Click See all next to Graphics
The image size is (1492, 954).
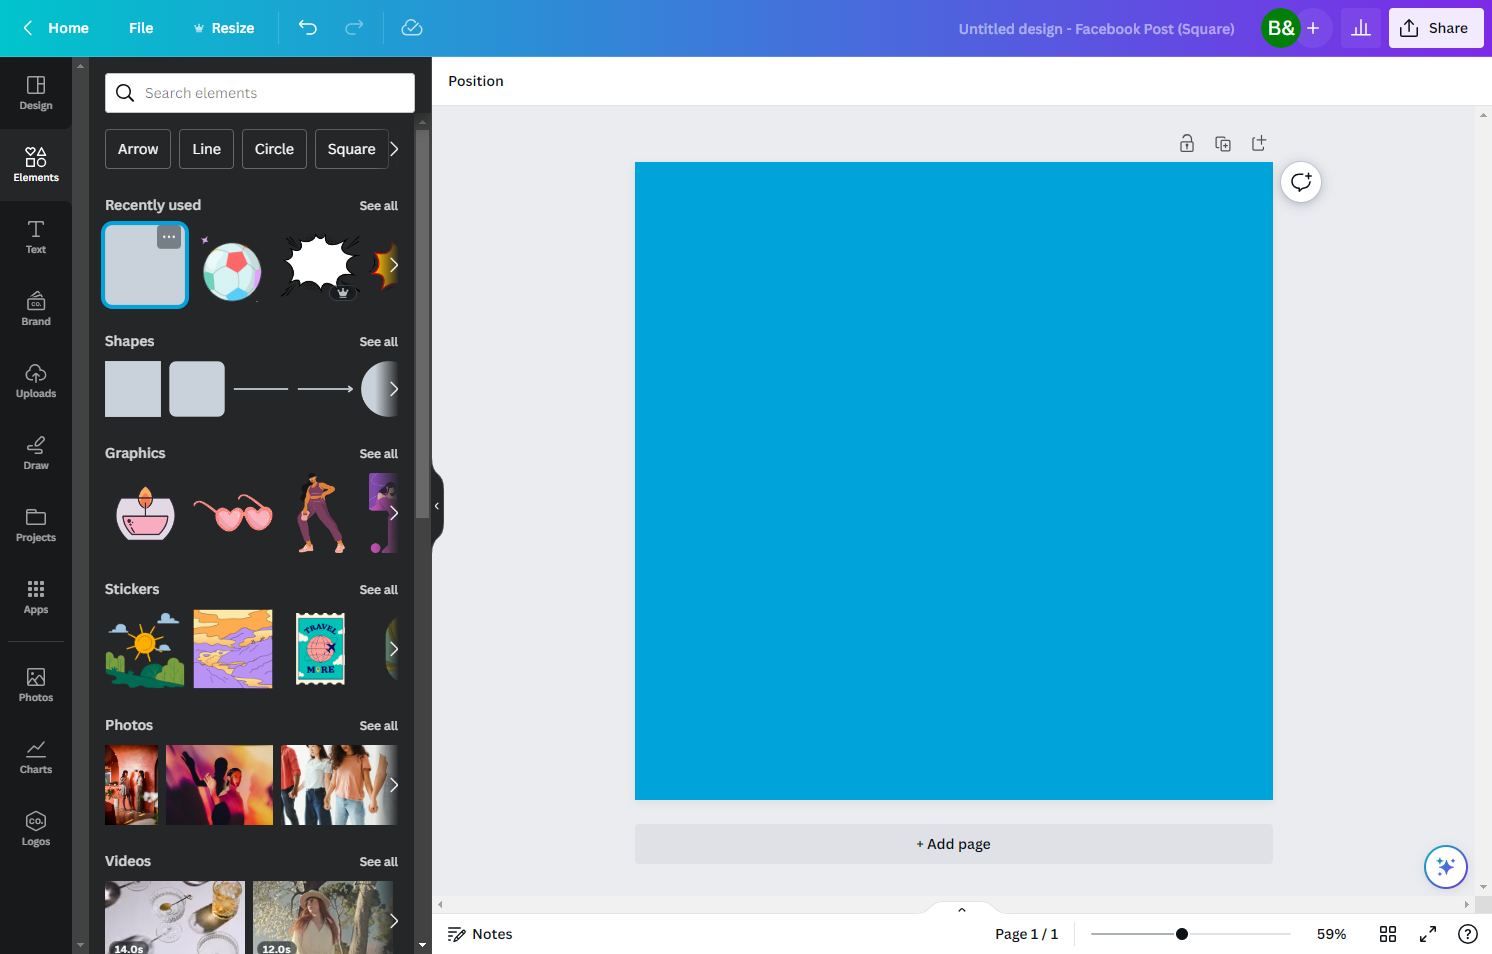click(x=378, y=454)
